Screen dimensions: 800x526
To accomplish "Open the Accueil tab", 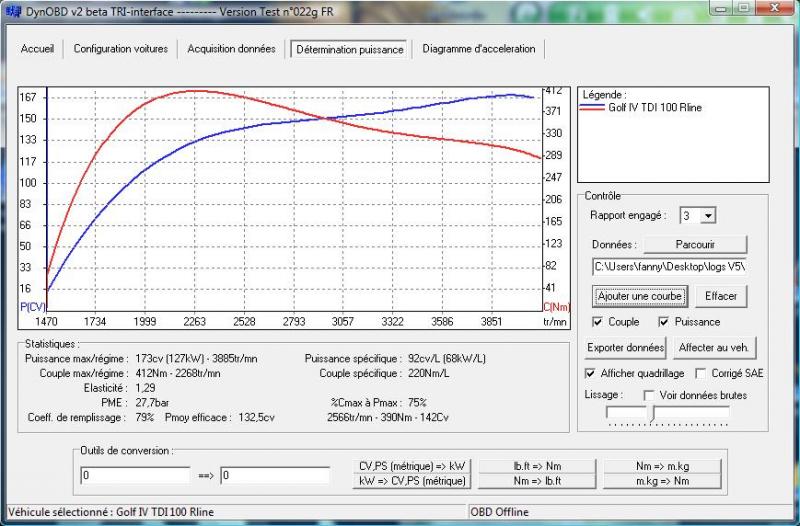I will point(37,49).
